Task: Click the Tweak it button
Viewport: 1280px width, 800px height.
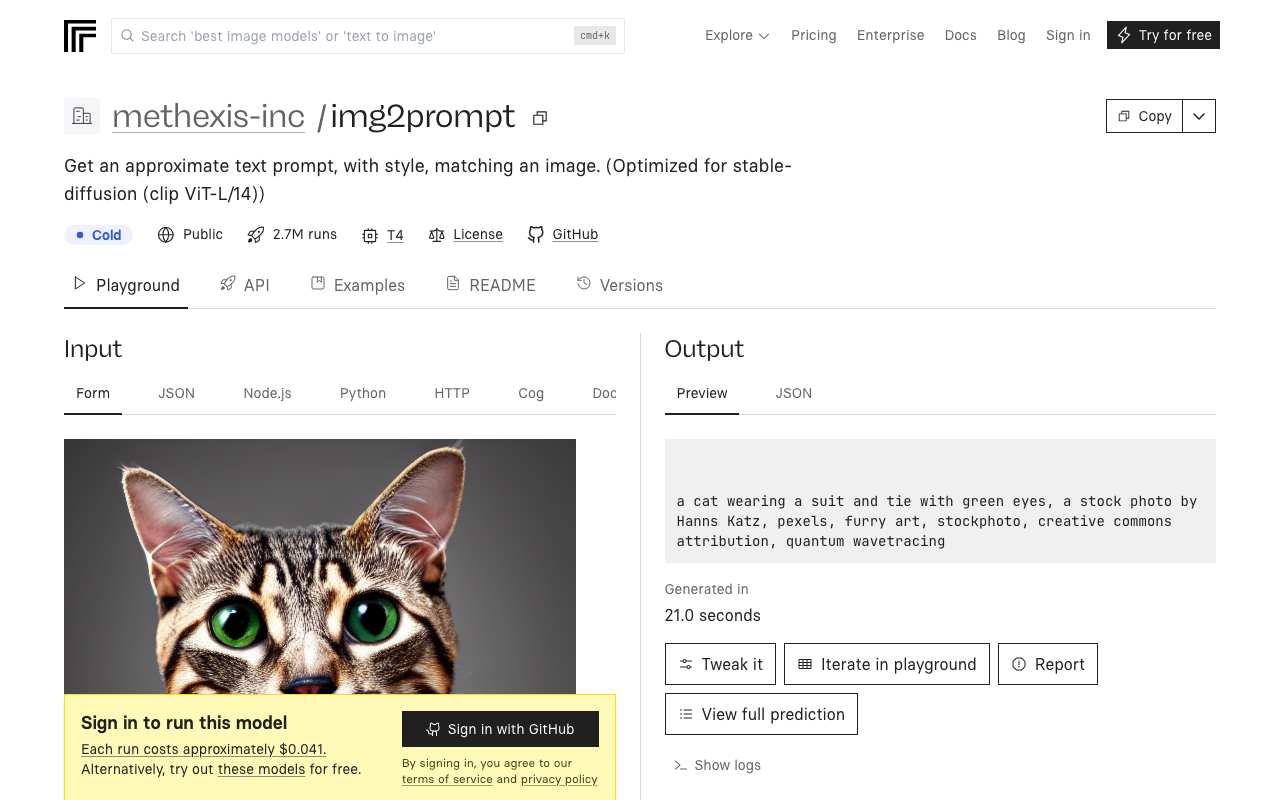Action: pyautogui.click(x=720, y=664)
